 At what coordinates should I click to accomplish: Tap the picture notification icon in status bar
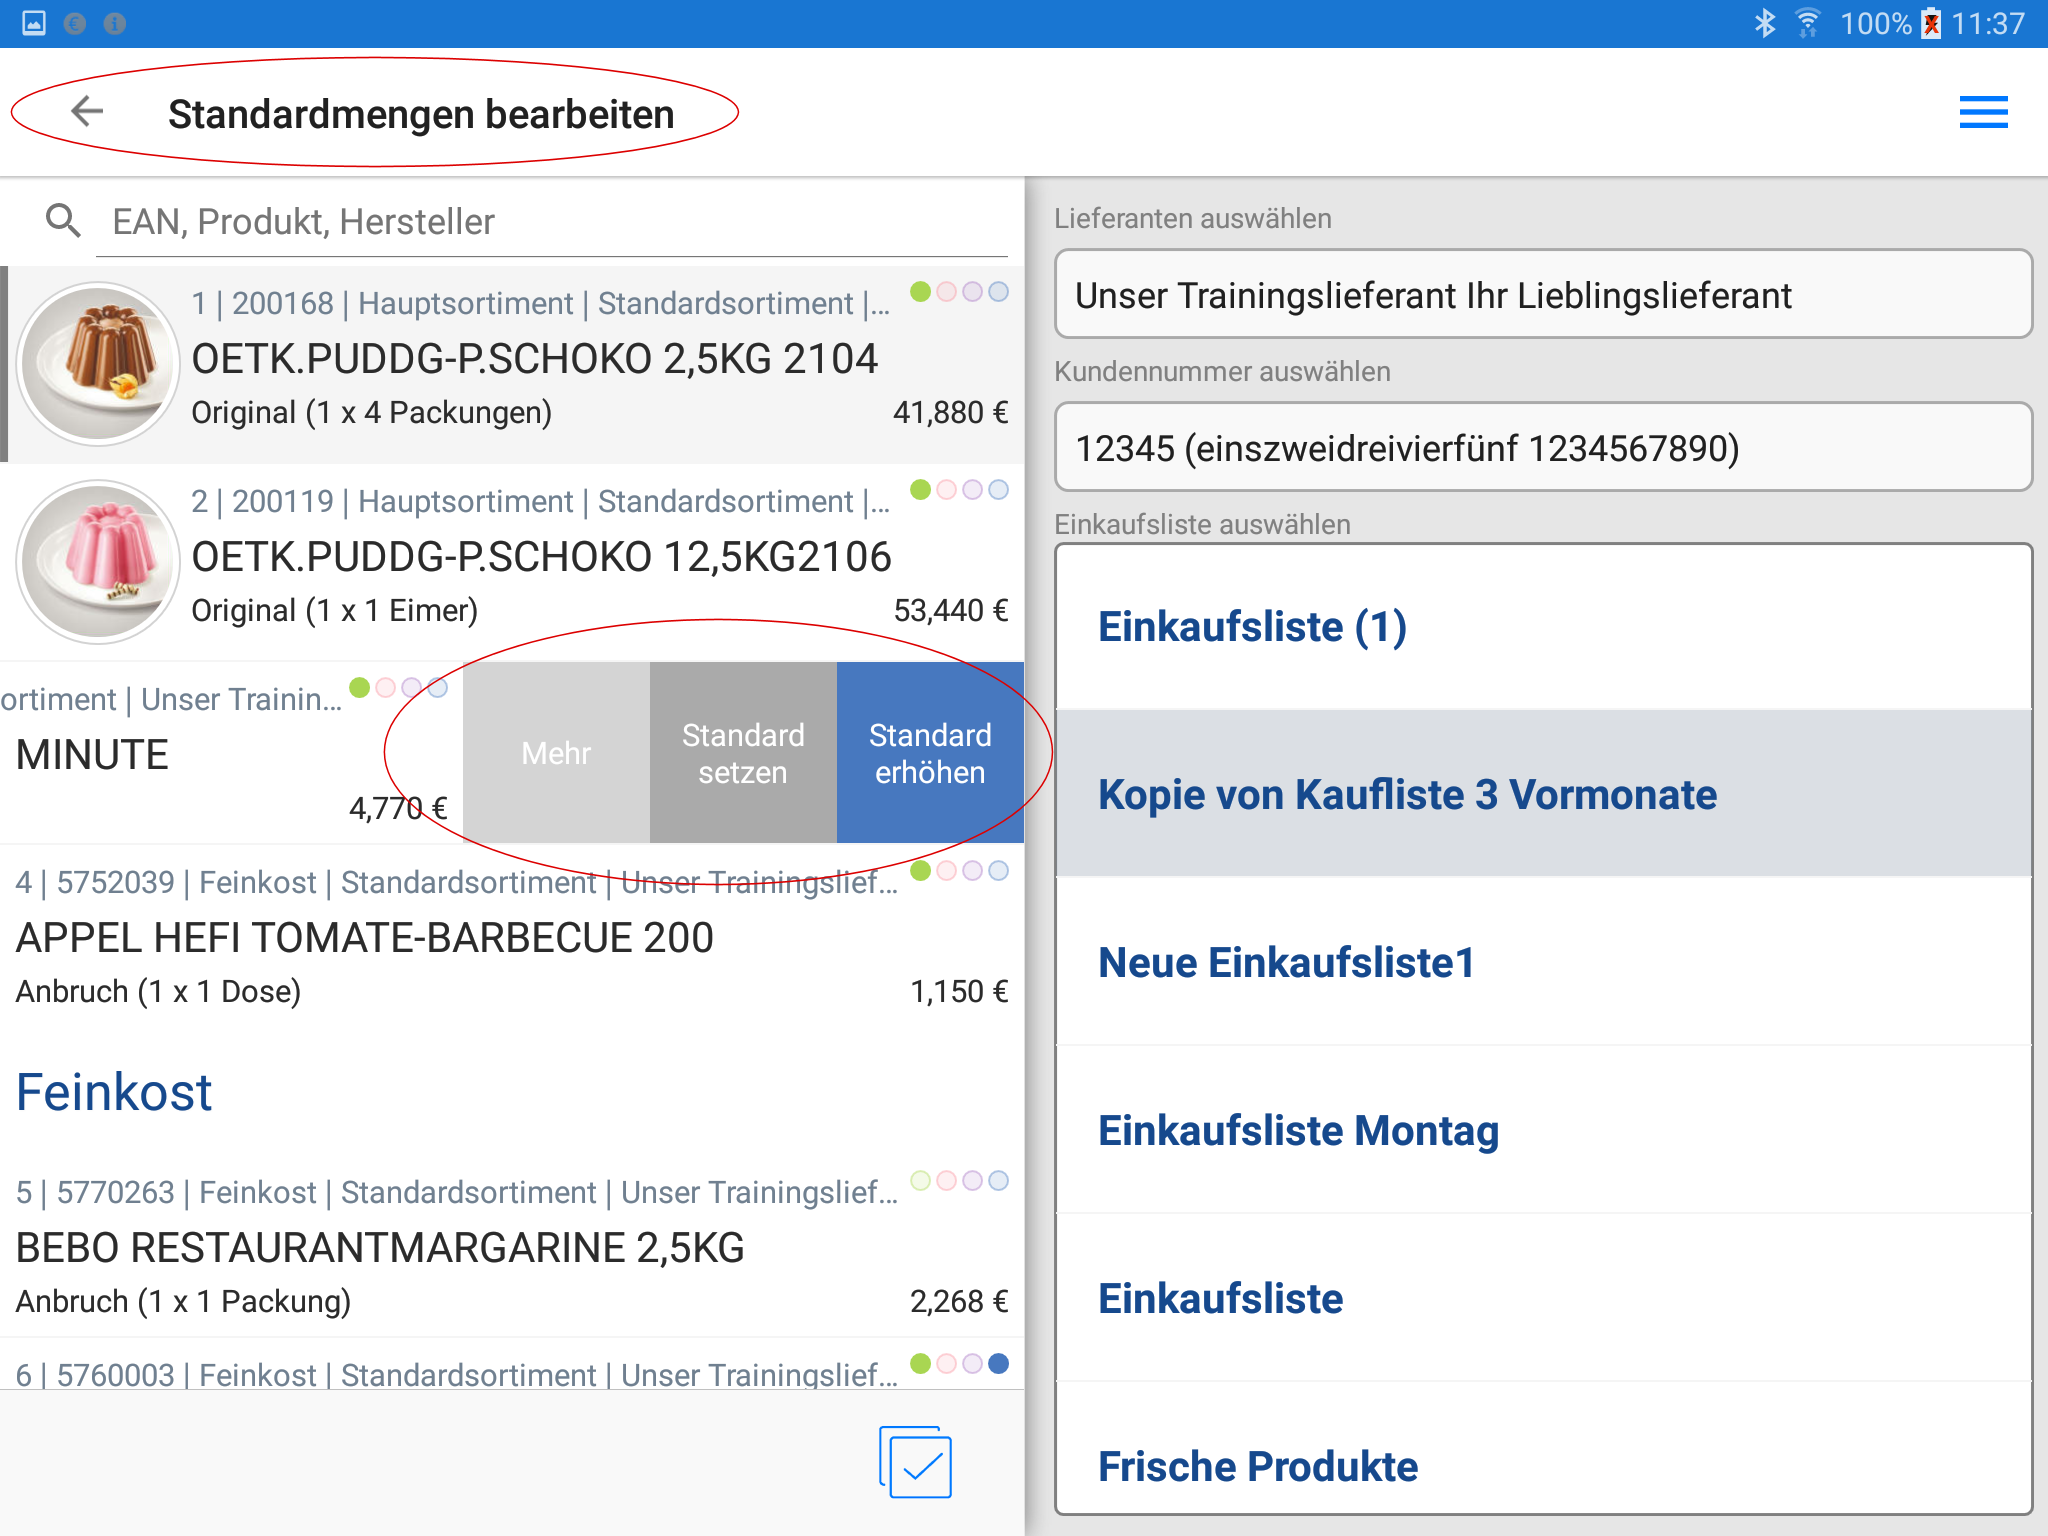[34, 23]
